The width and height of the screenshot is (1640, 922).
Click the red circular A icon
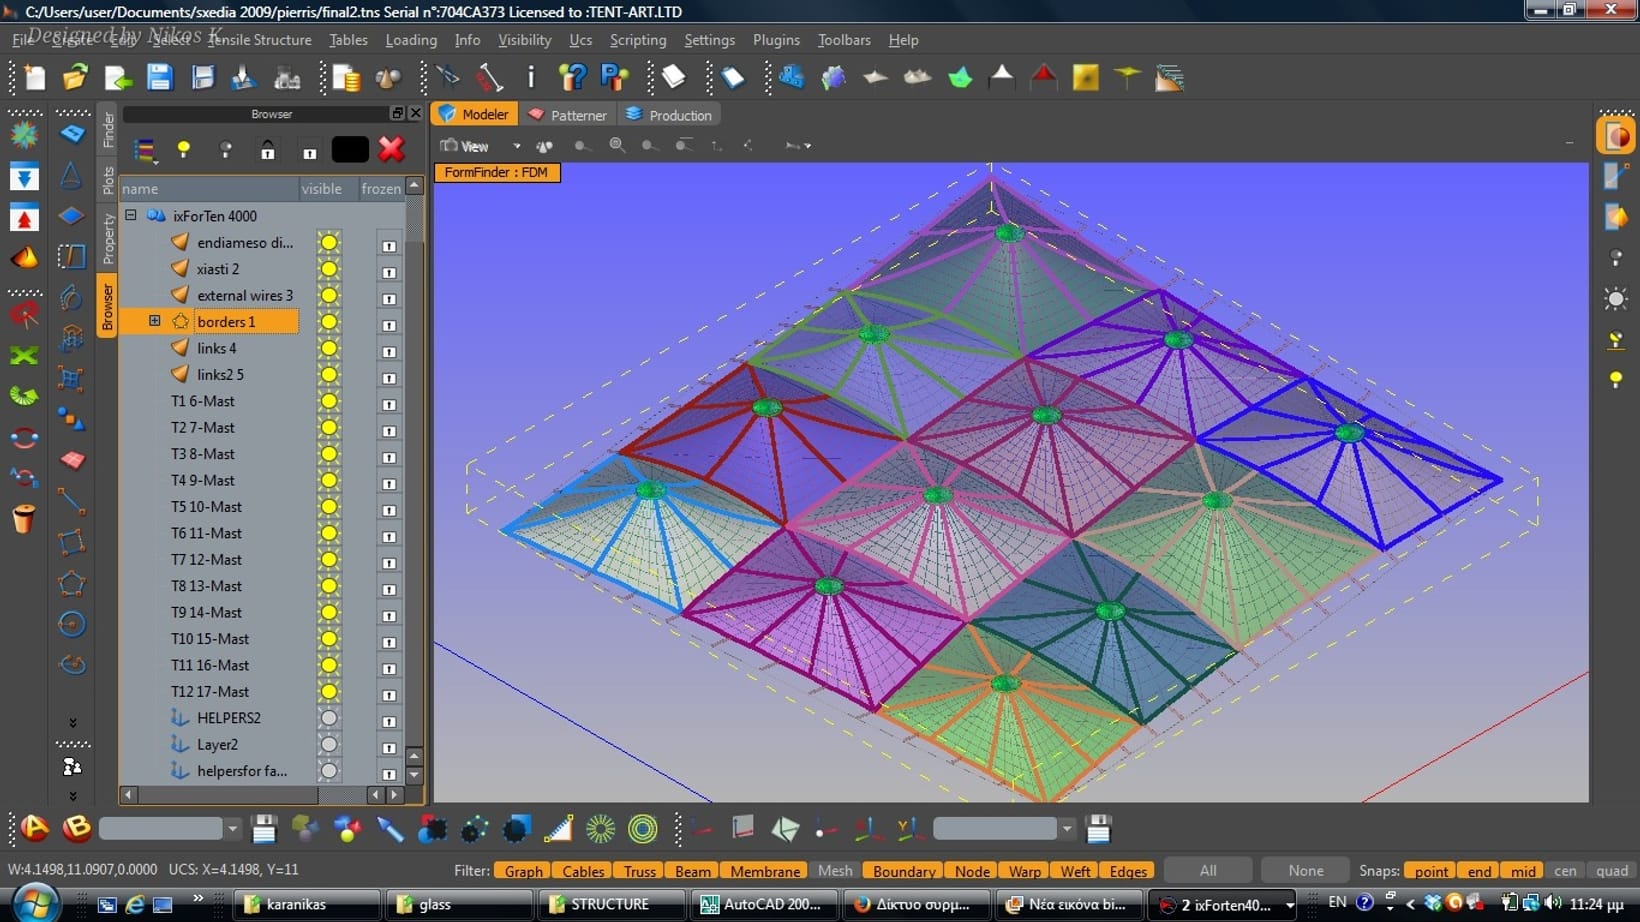click(35, 828)
